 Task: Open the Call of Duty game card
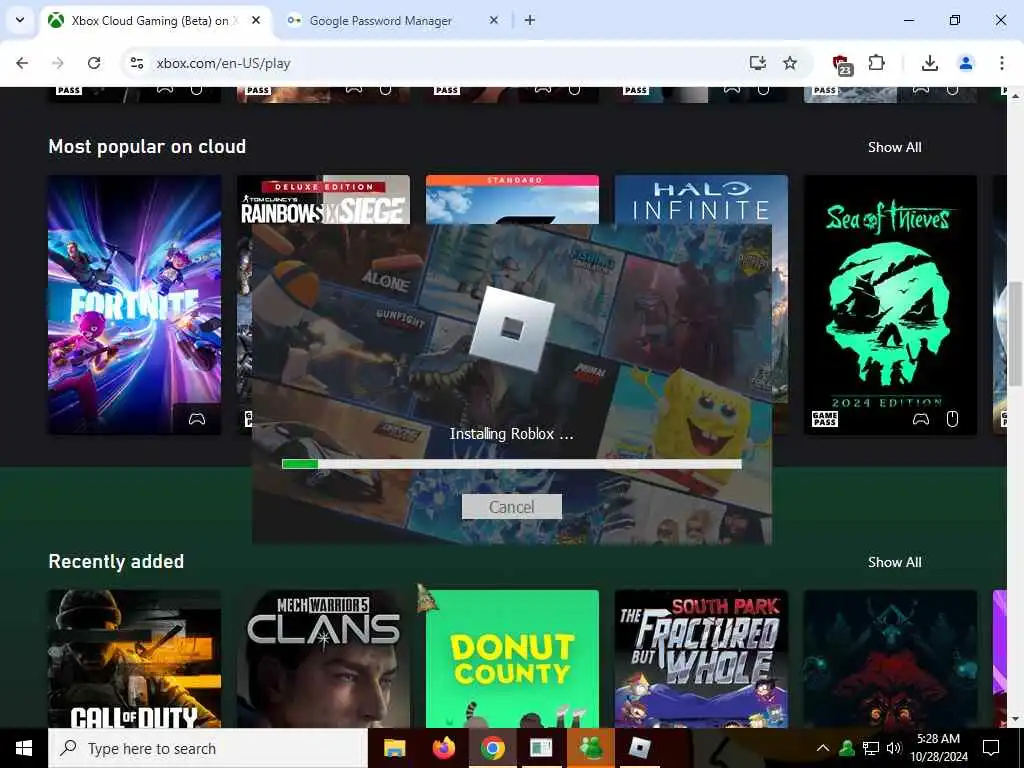pyautogui.click(x=135, y=658)
